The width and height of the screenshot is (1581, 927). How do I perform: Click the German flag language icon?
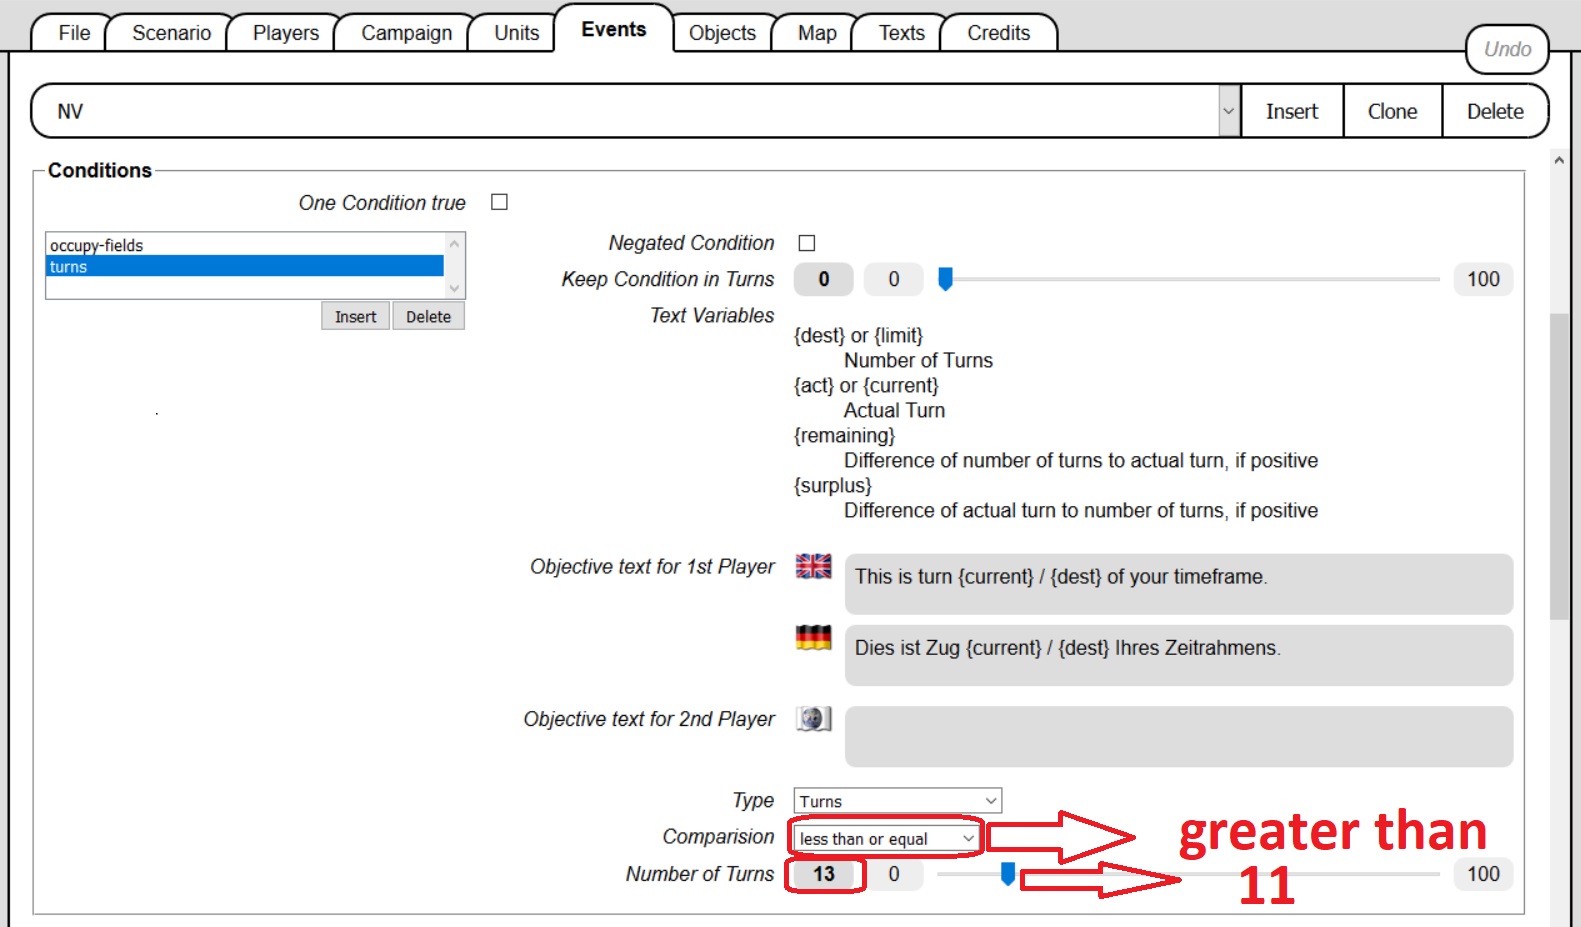(x=813, y=637)
